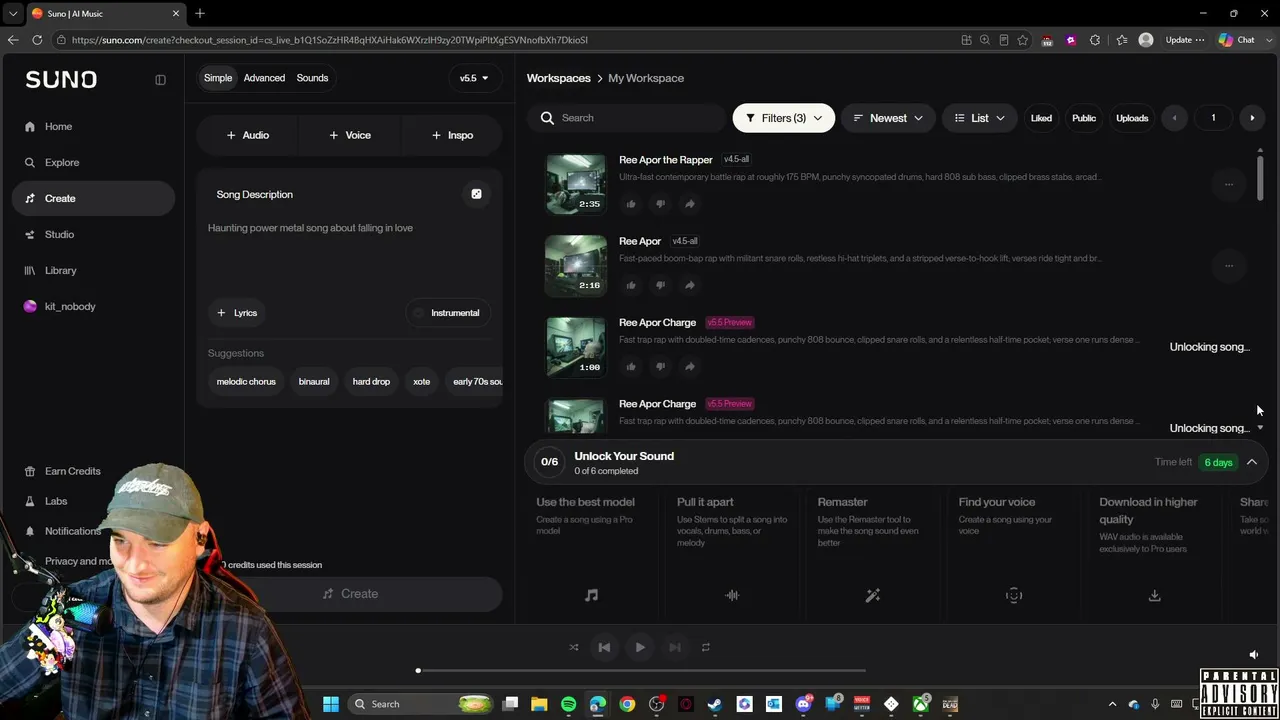Toggle the Uploads filter
This screenshot has height=720, width=1280.
point(1132,118)
